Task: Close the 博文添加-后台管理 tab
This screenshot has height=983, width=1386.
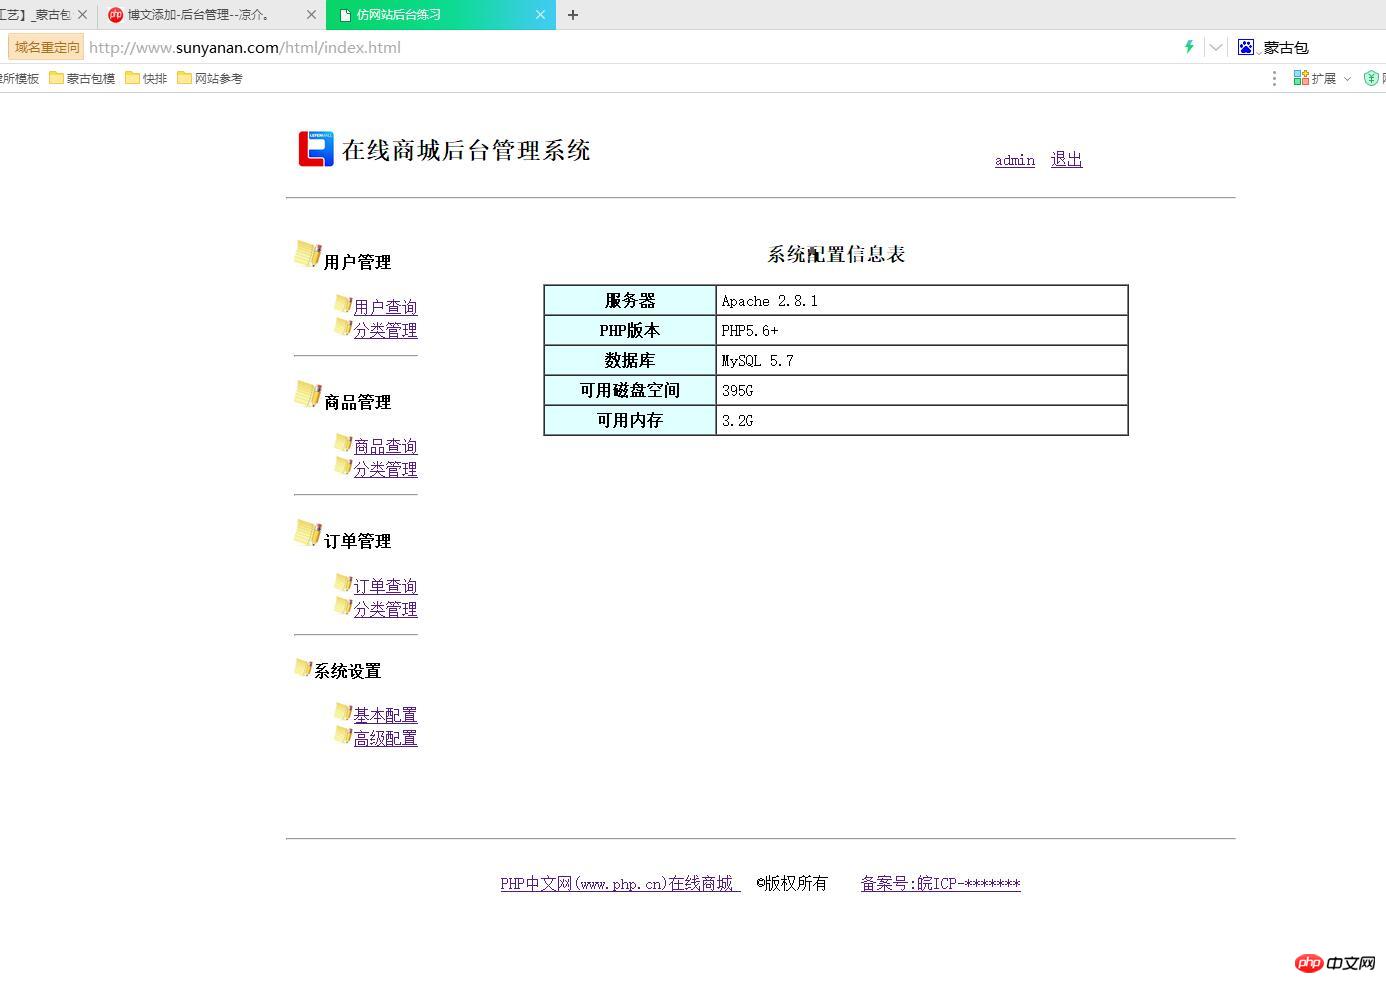Action: click(311, 15)
